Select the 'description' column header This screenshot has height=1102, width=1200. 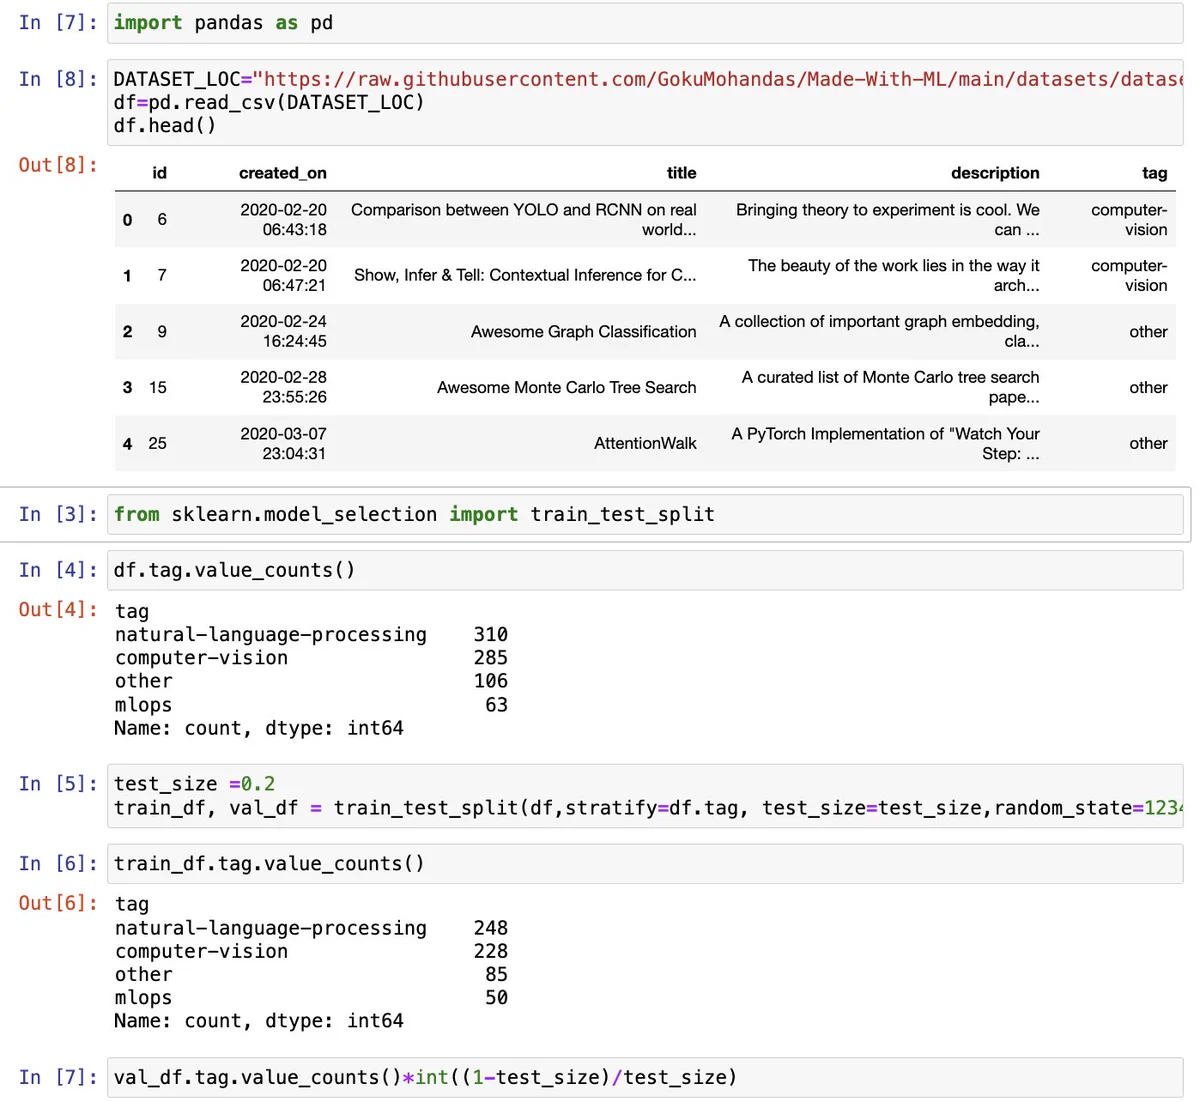click(x=995, y=173)
